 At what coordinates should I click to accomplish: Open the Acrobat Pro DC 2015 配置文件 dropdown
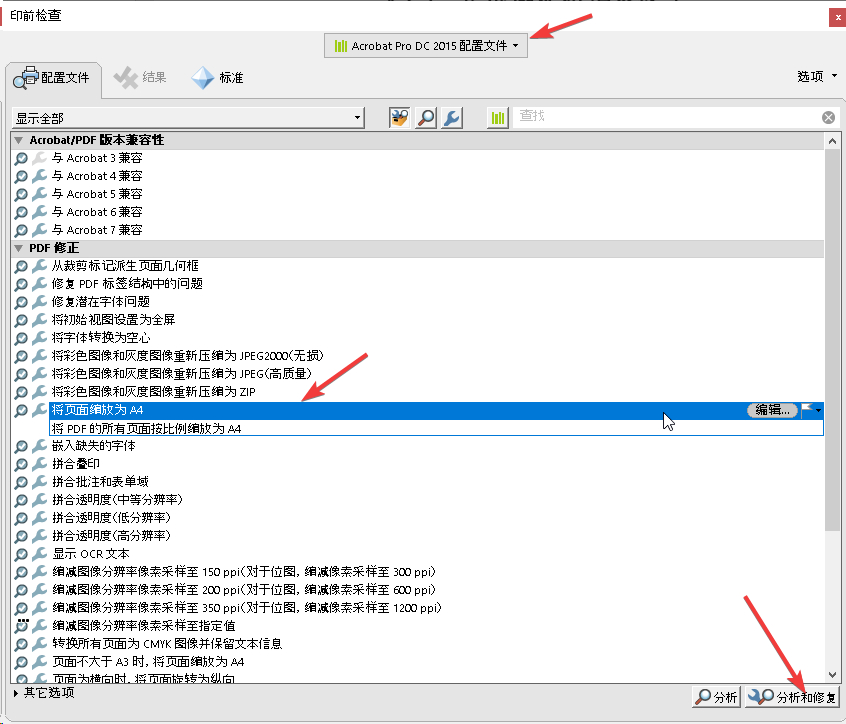pos(427,46)
